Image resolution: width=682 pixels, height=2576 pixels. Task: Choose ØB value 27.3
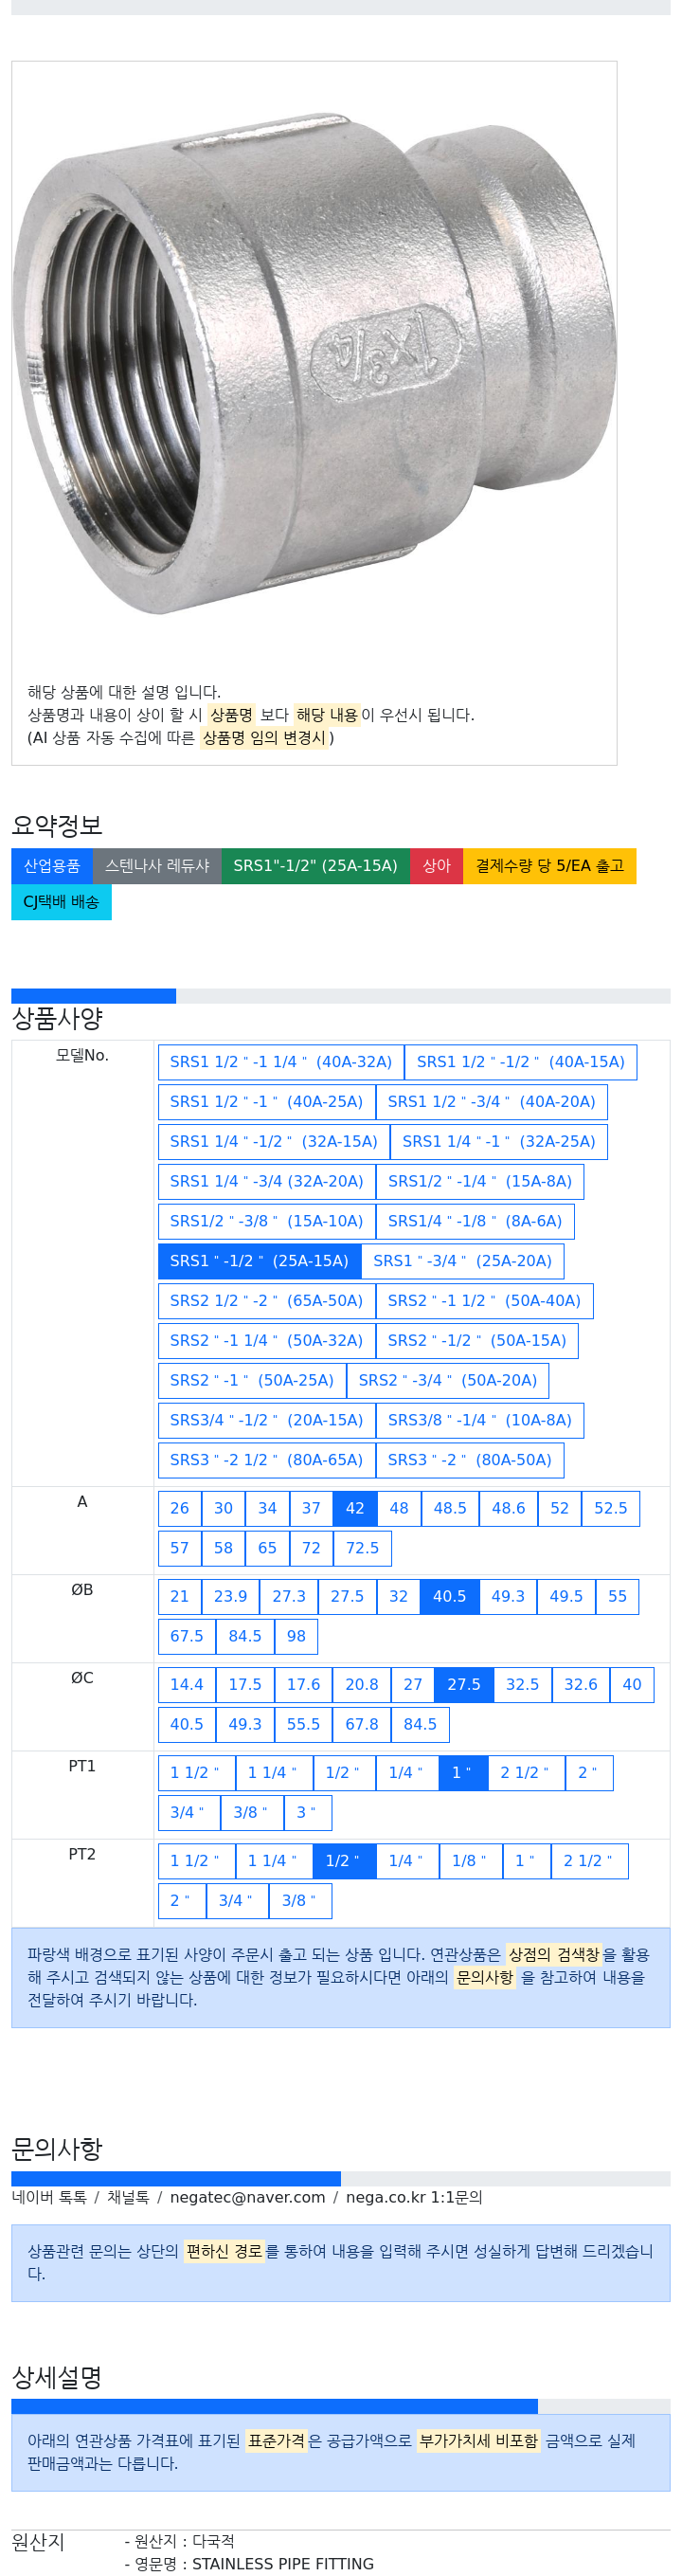[x=289, y=1596]
